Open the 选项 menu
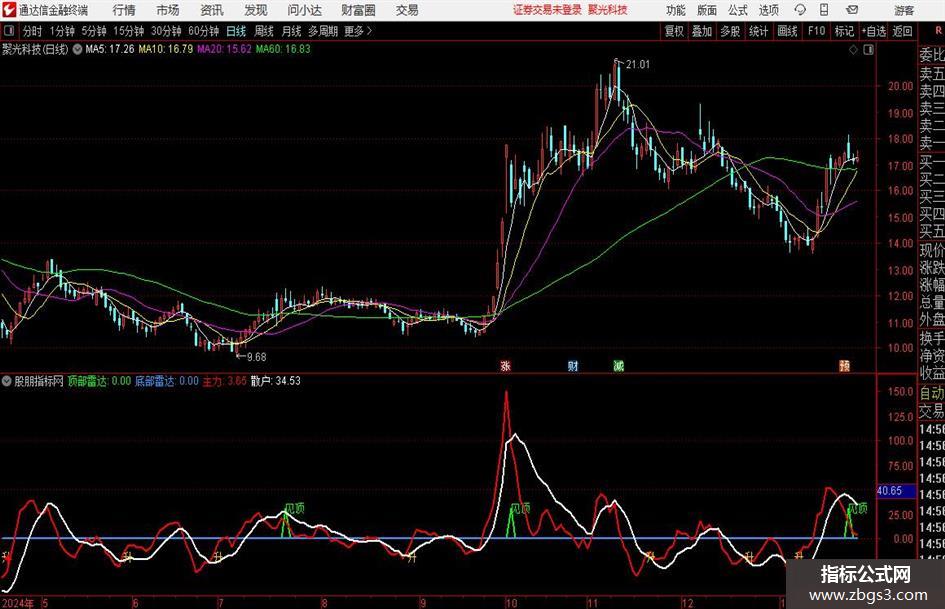Screen dimensions: 945x609 point(768,10)
